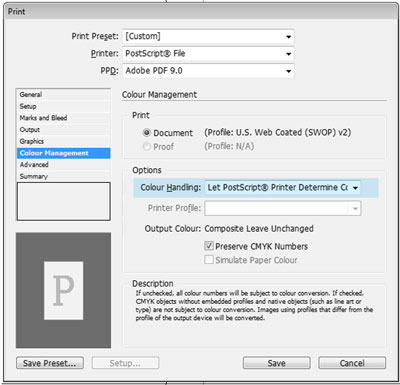Click the greyed Setup button at bottom
This screenshot has height=385, width=400.
pos(125,363)
